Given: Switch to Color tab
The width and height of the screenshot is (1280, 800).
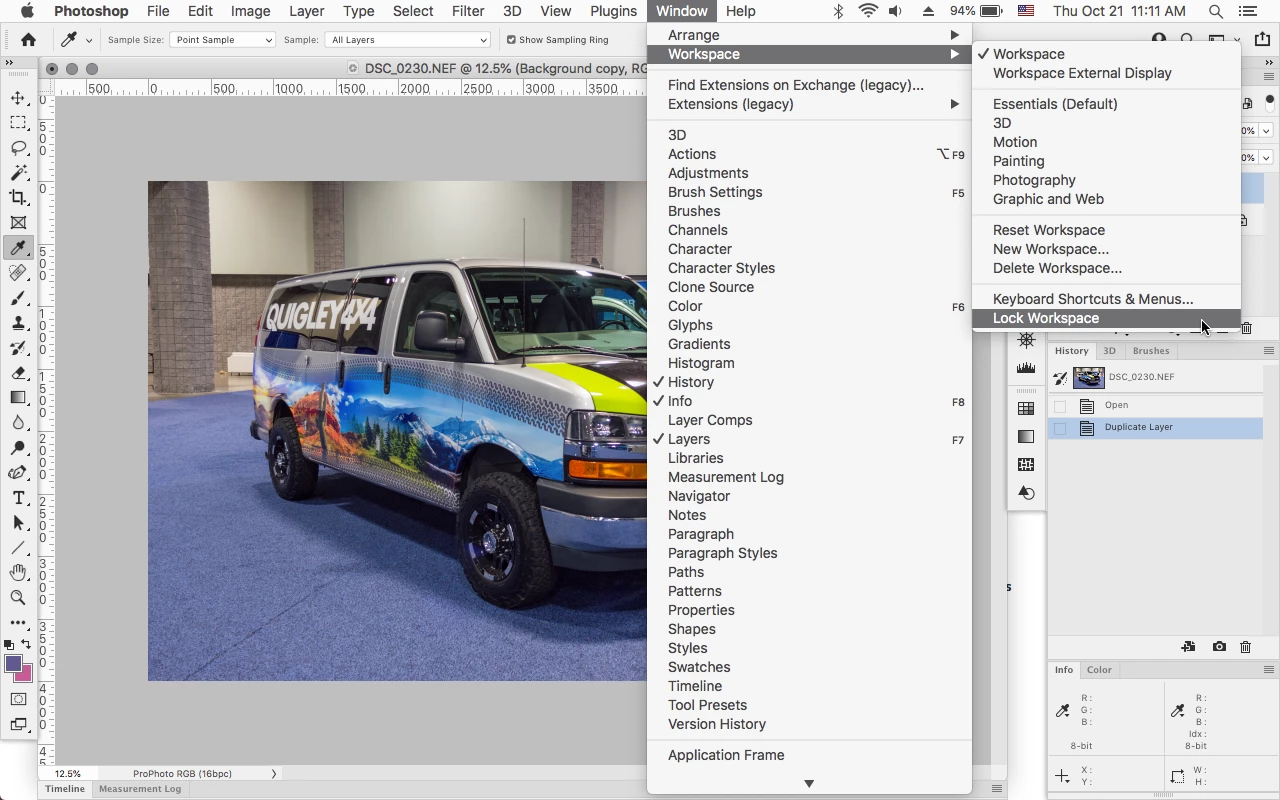Looking at the screenshot, I should (1099, 670).
